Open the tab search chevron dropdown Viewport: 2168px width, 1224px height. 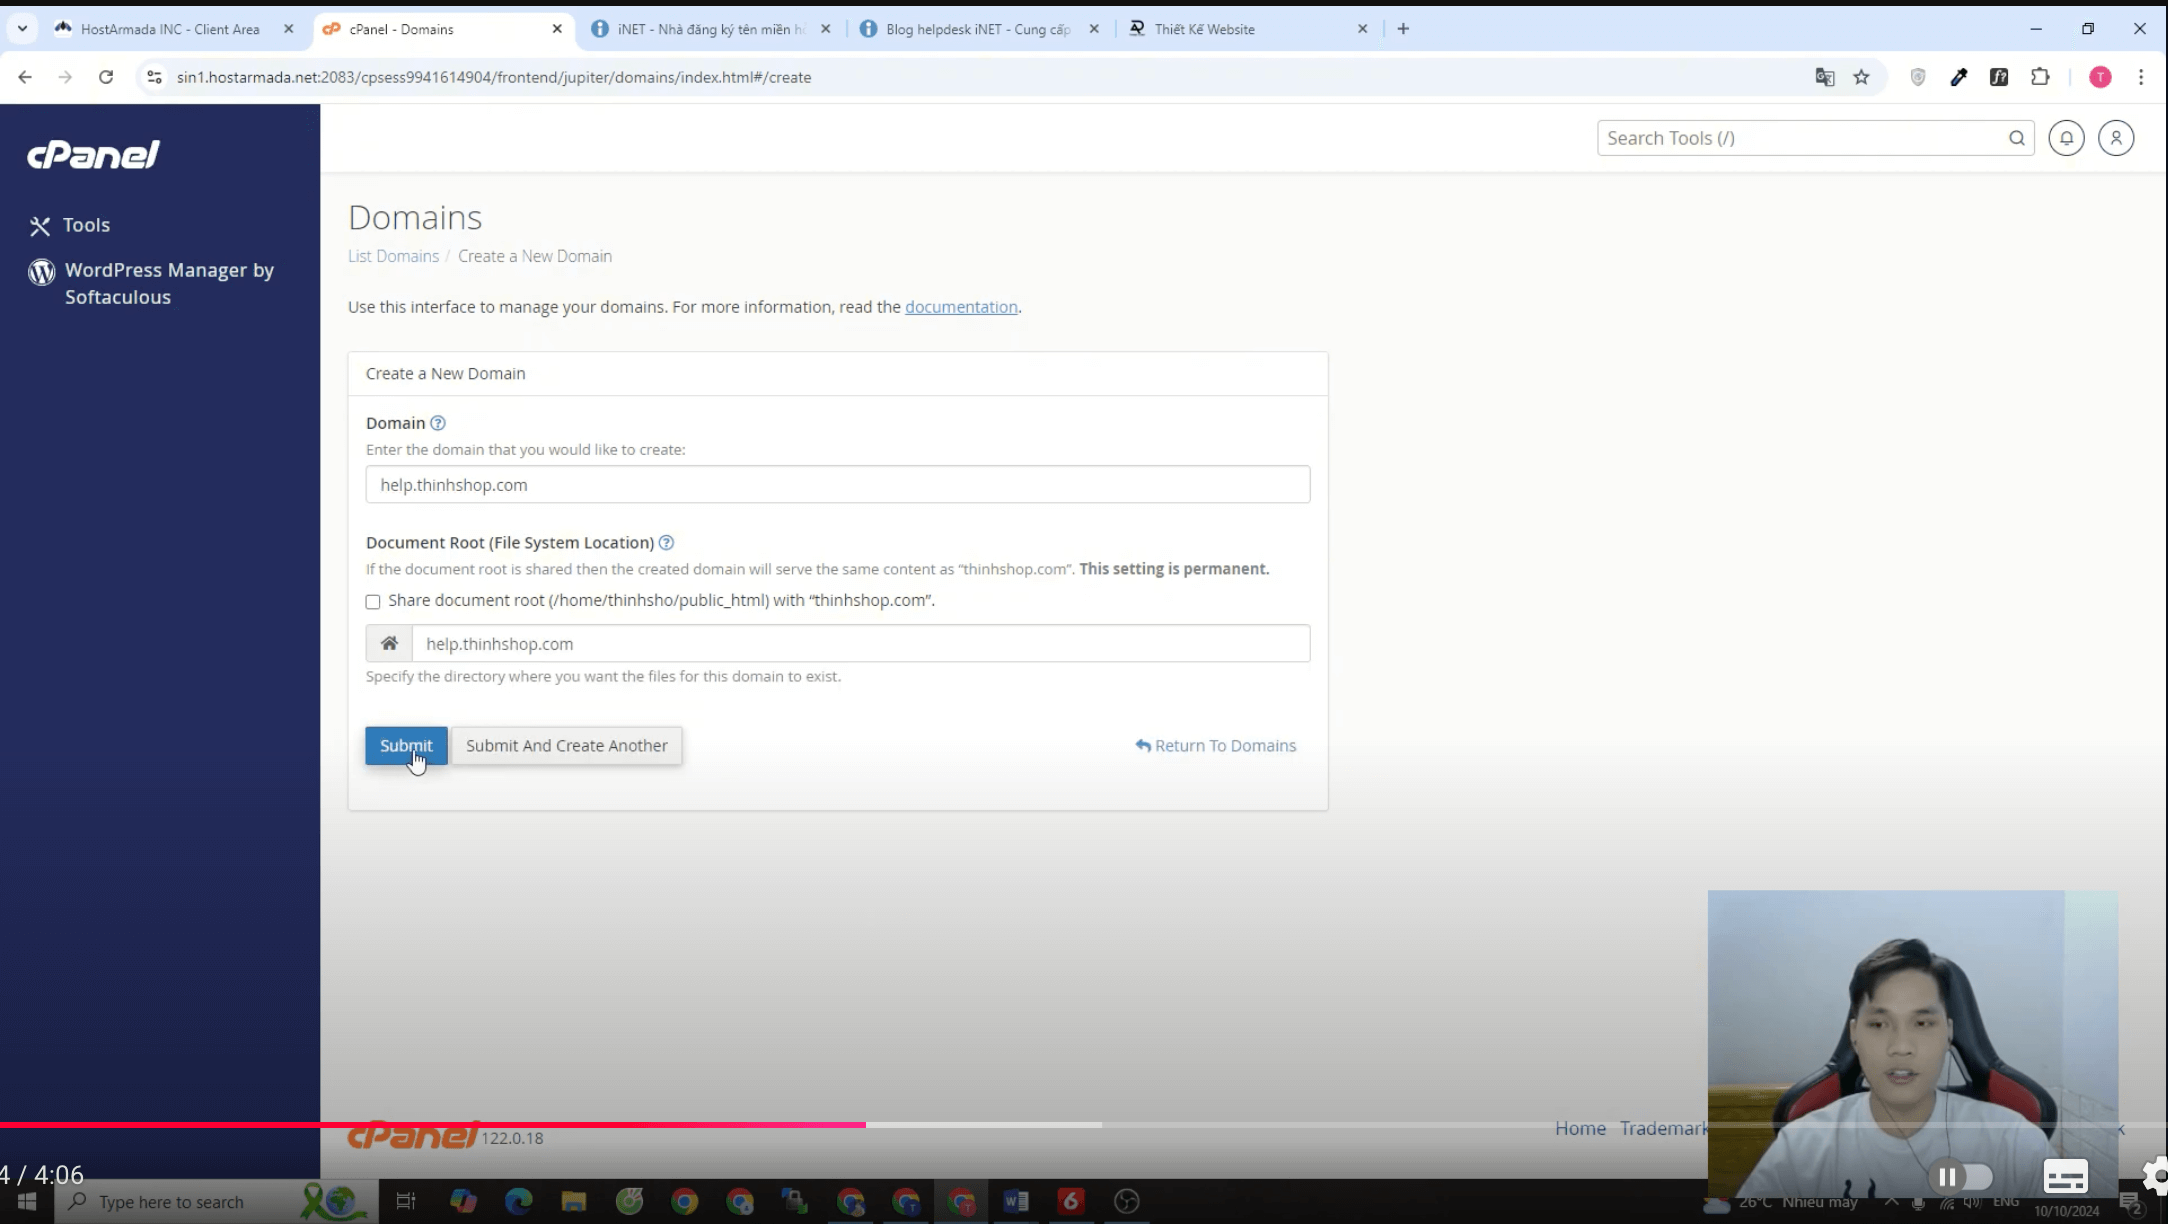[x=22, y=29]
